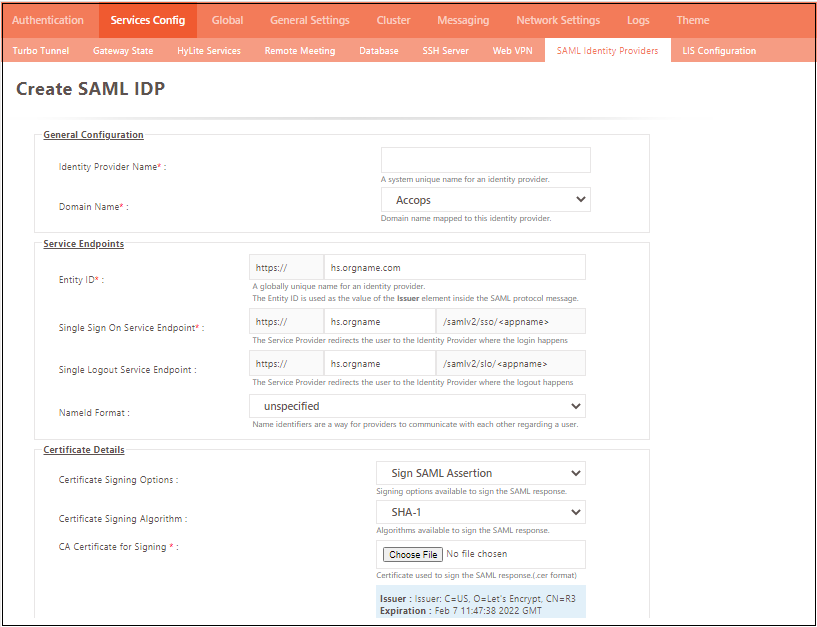This screenshot has height=627, width=817.
Task: Click the Choose File button
Action: (x=413, y=554)
